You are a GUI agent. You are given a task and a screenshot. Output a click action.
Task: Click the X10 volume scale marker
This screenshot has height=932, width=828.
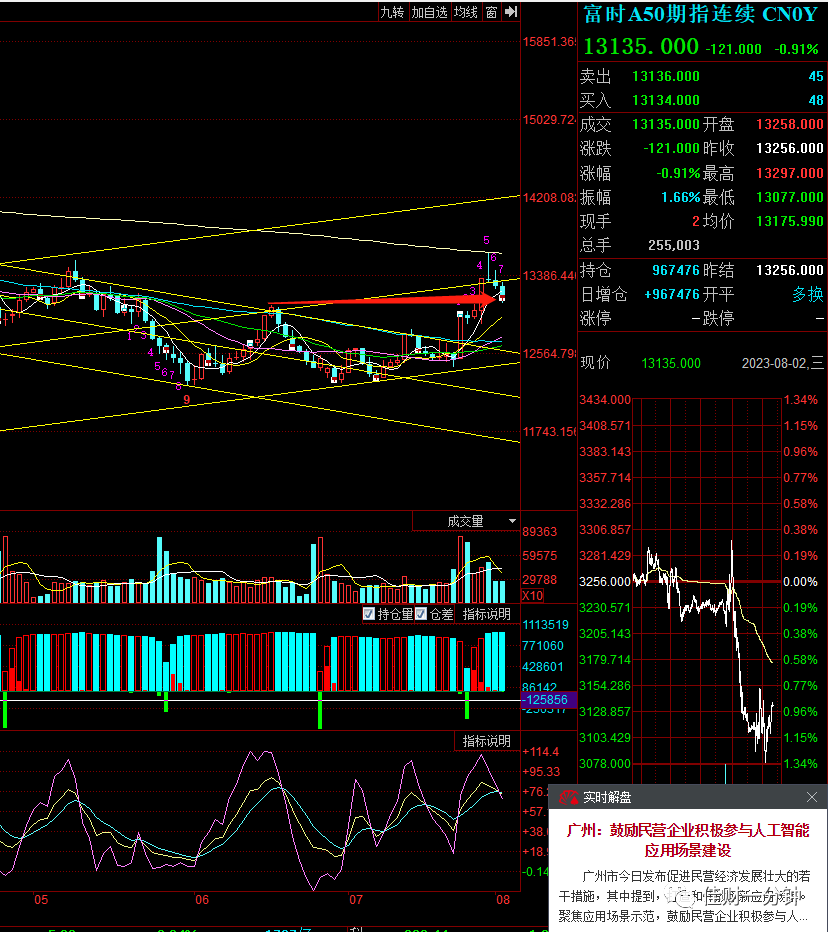point(532,596)
